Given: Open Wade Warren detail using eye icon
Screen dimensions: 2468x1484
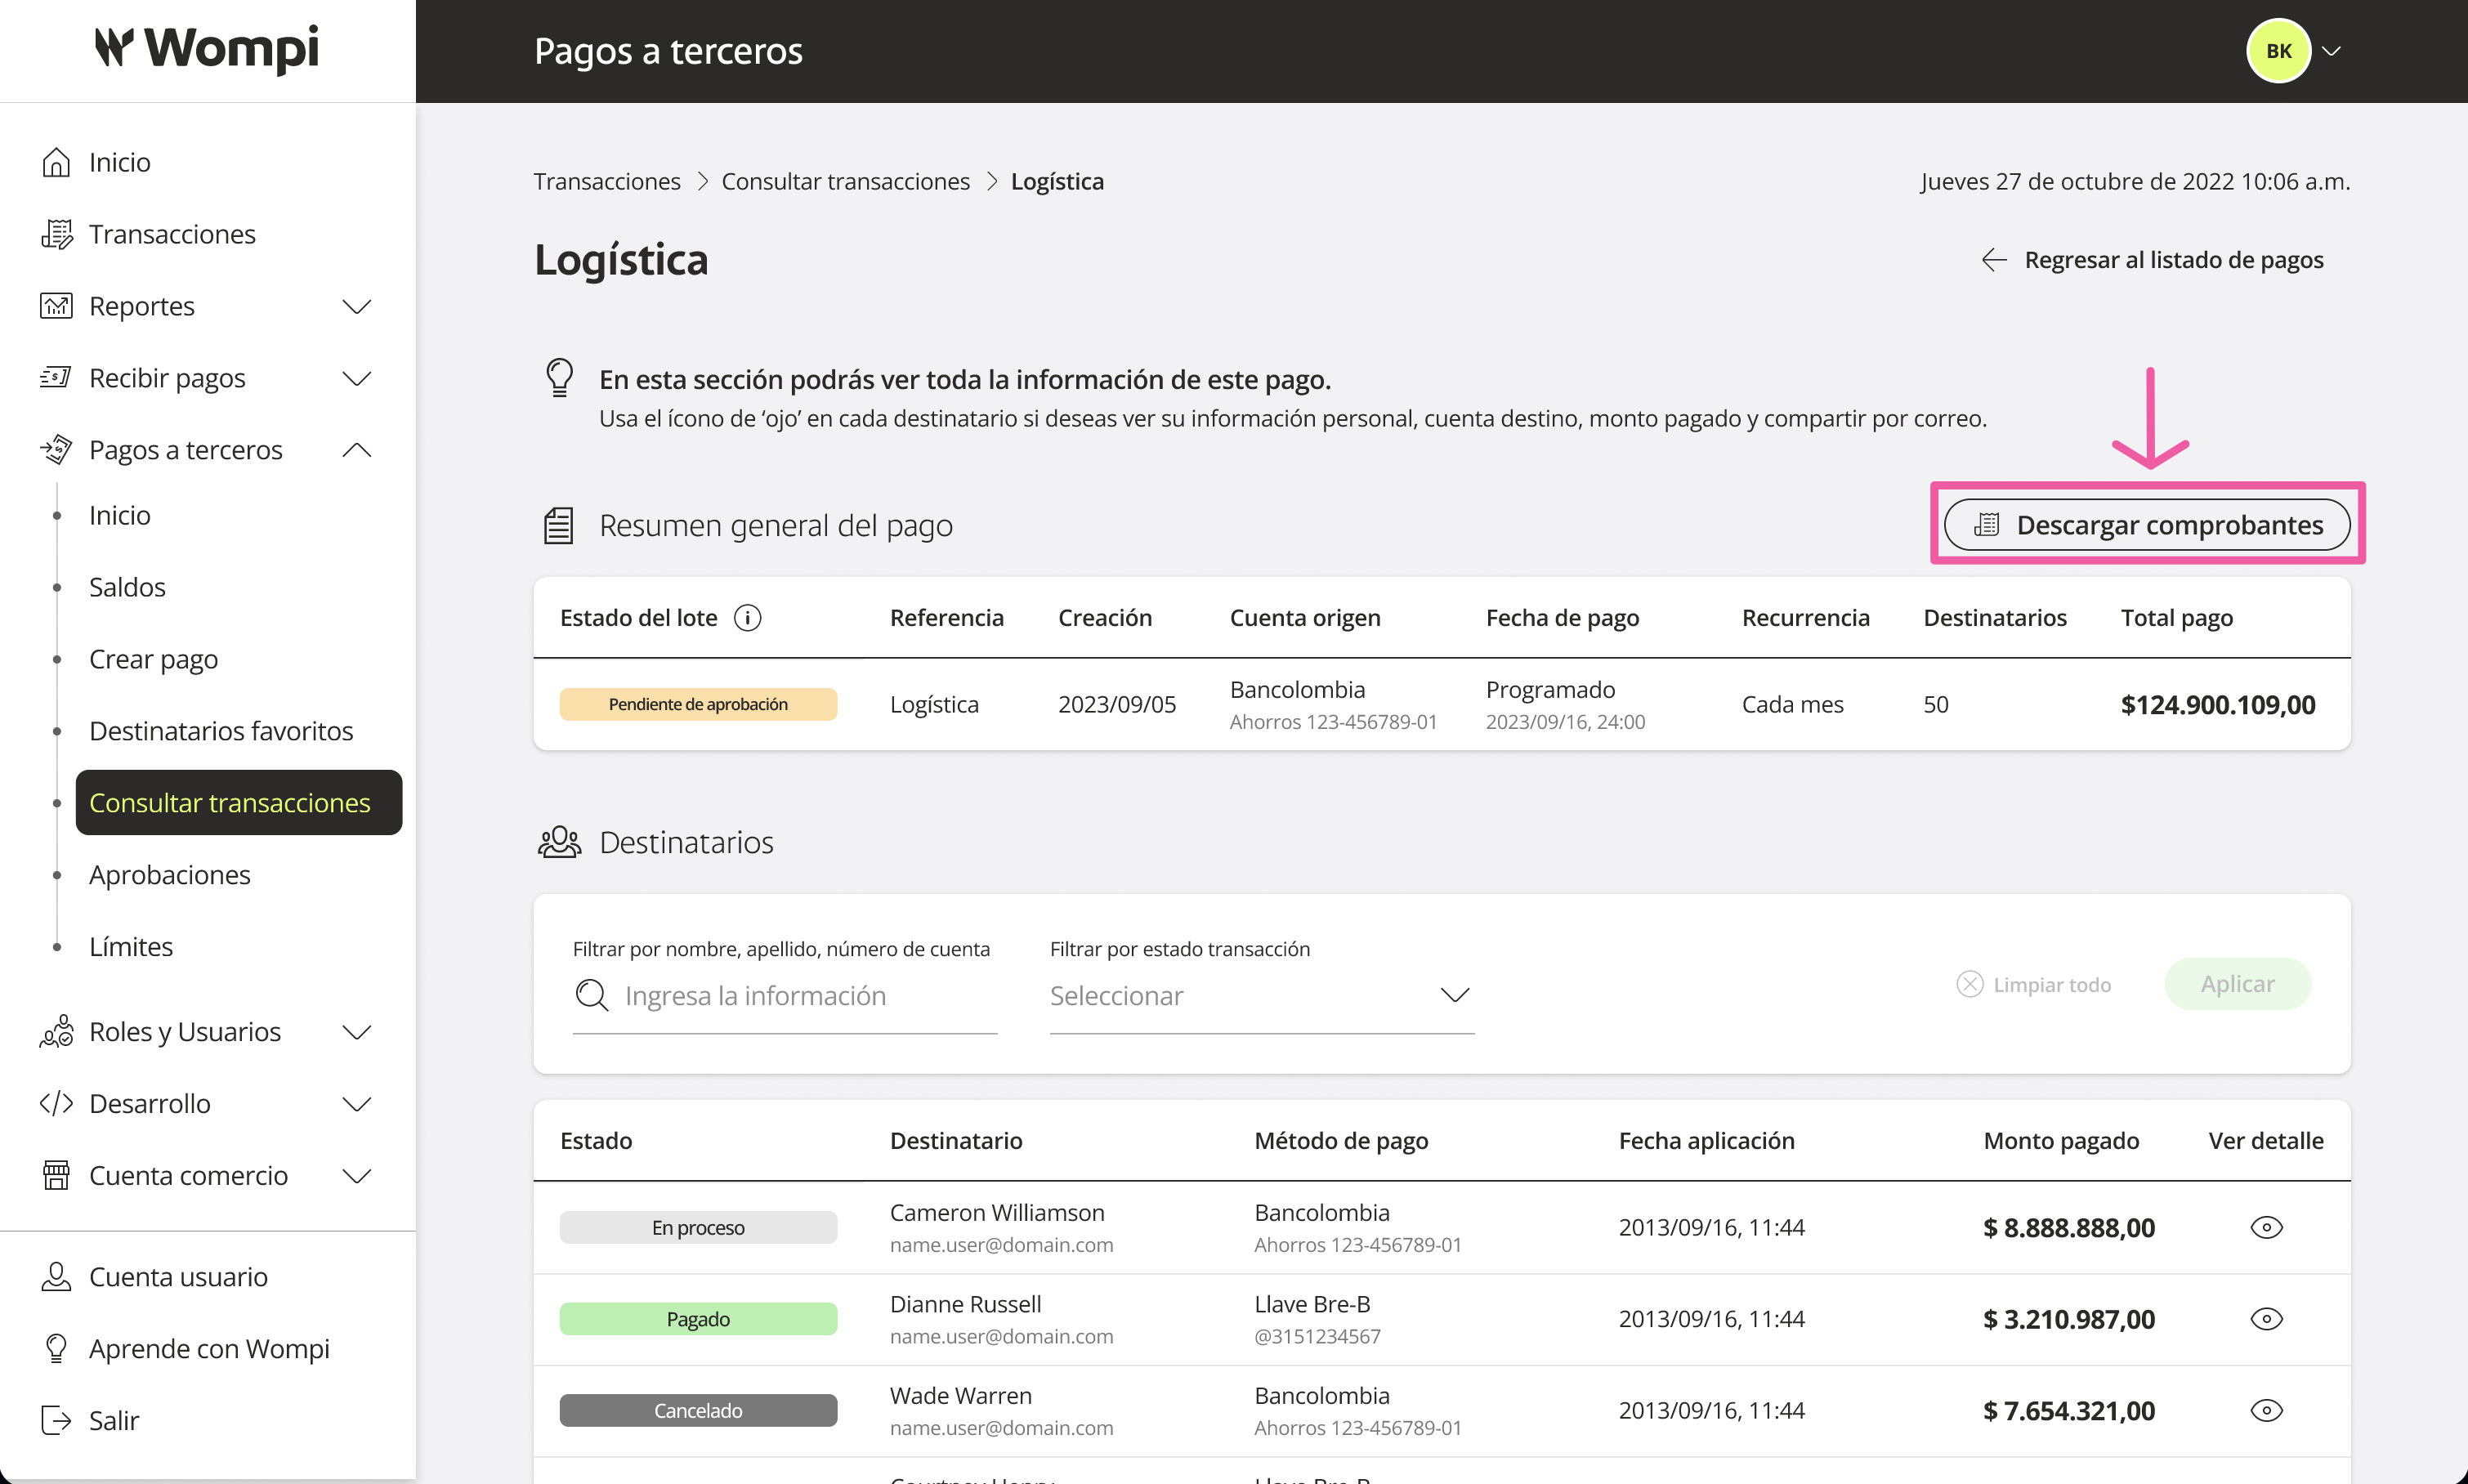Looking at the screenshot, I should click(2266, 1411).
